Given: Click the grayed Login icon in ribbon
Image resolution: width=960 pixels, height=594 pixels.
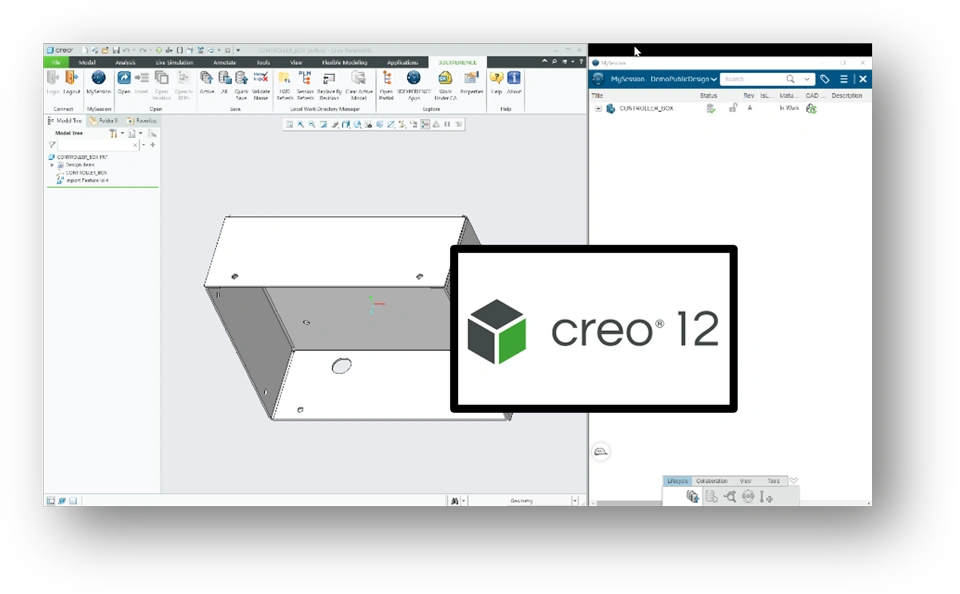Looking at the screenshot, I should 53,78.
